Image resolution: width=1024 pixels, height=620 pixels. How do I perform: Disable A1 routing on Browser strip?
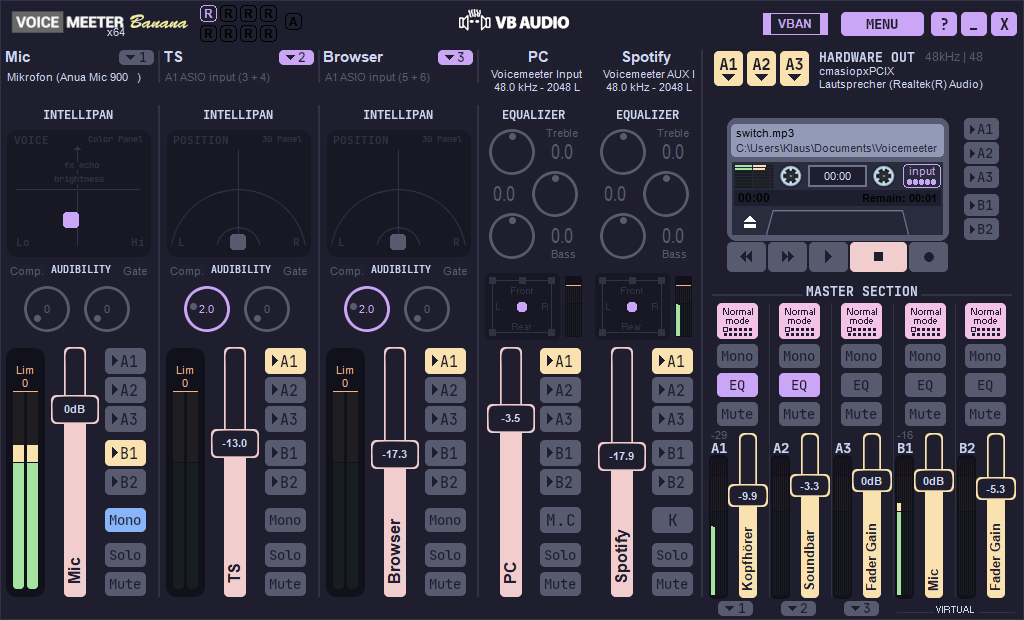[445, 361]
